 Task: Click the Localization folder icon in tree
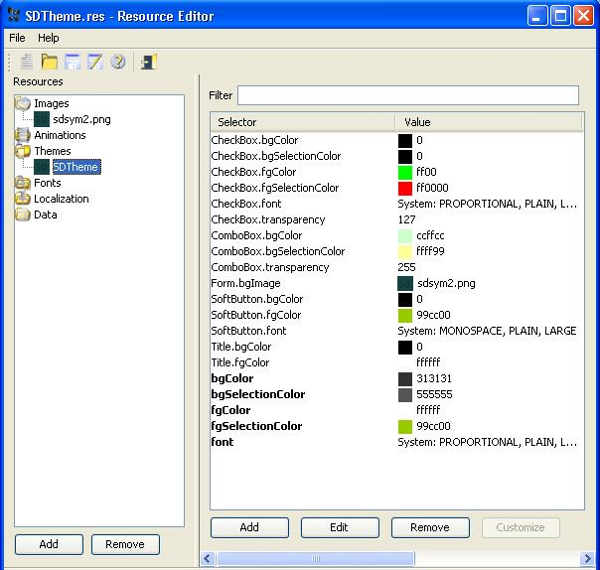tap(23, 199)
